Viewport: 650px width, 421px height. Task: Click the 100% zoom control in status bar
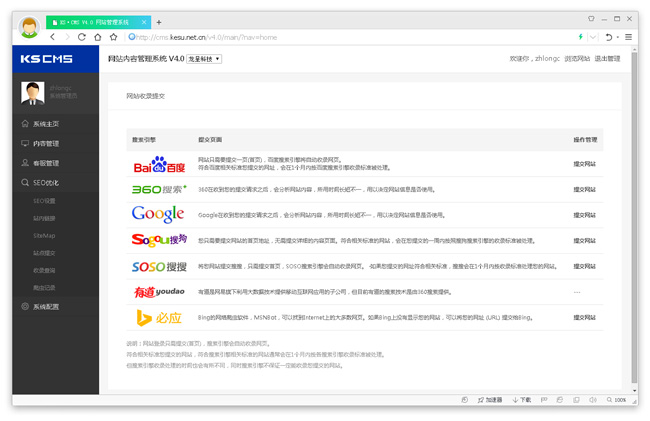[616, 400]
